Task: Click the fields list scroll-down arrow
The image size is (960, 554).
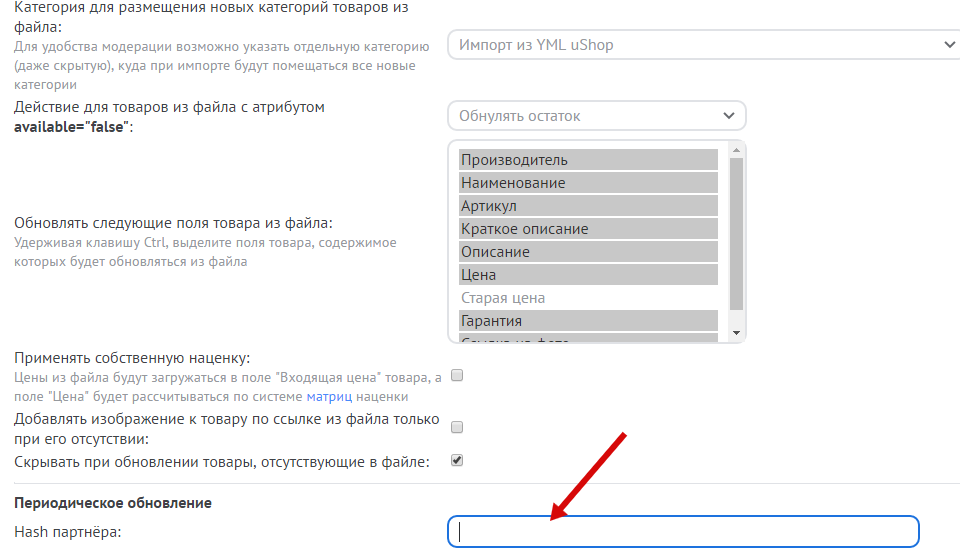Action: point(736,333)
